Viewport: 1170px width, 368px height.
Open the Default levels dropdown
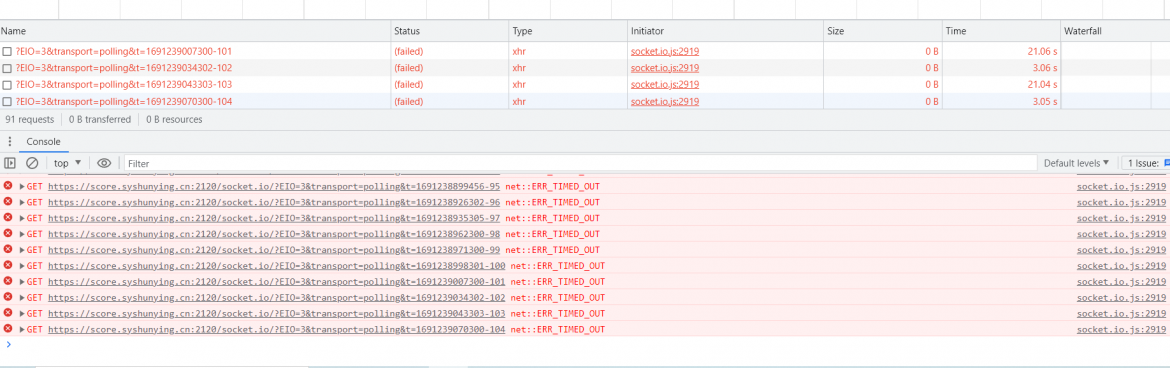point(1076,163)
